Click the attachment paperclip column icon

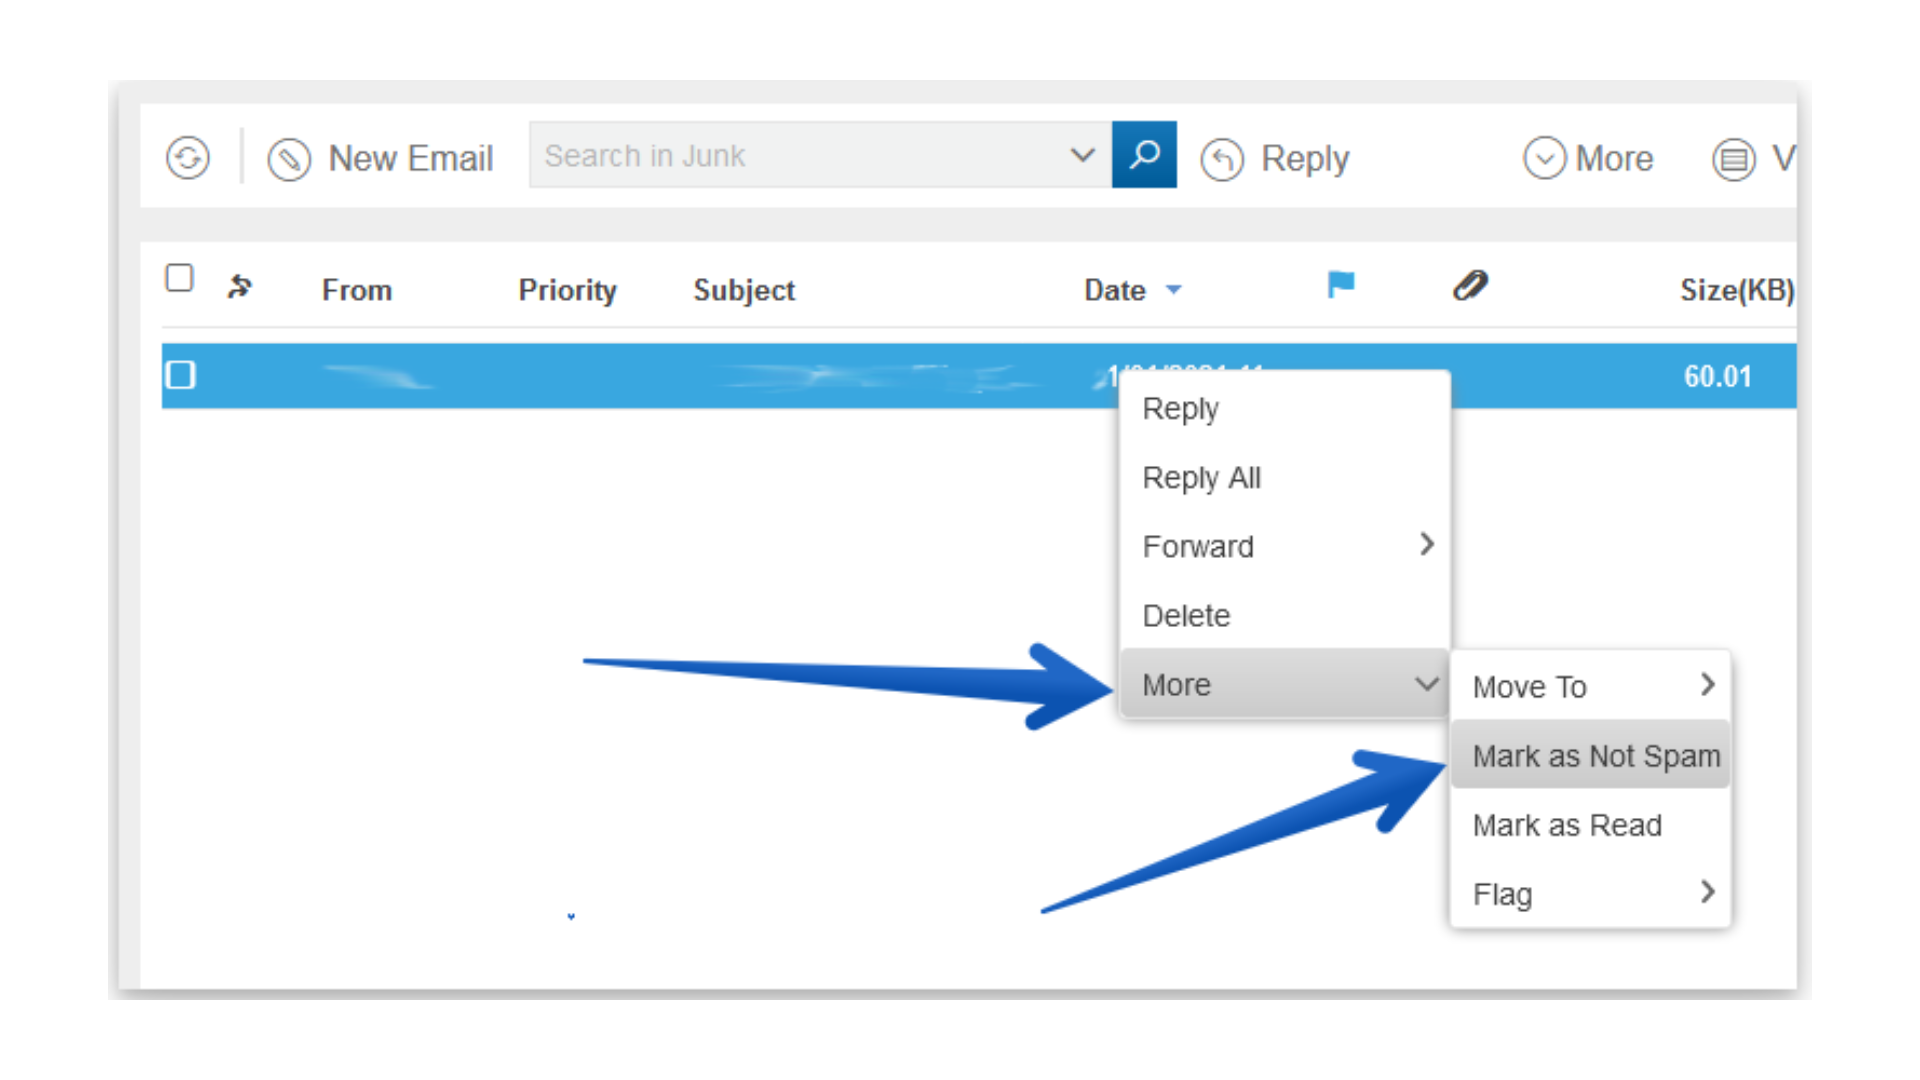point(1470,286)
